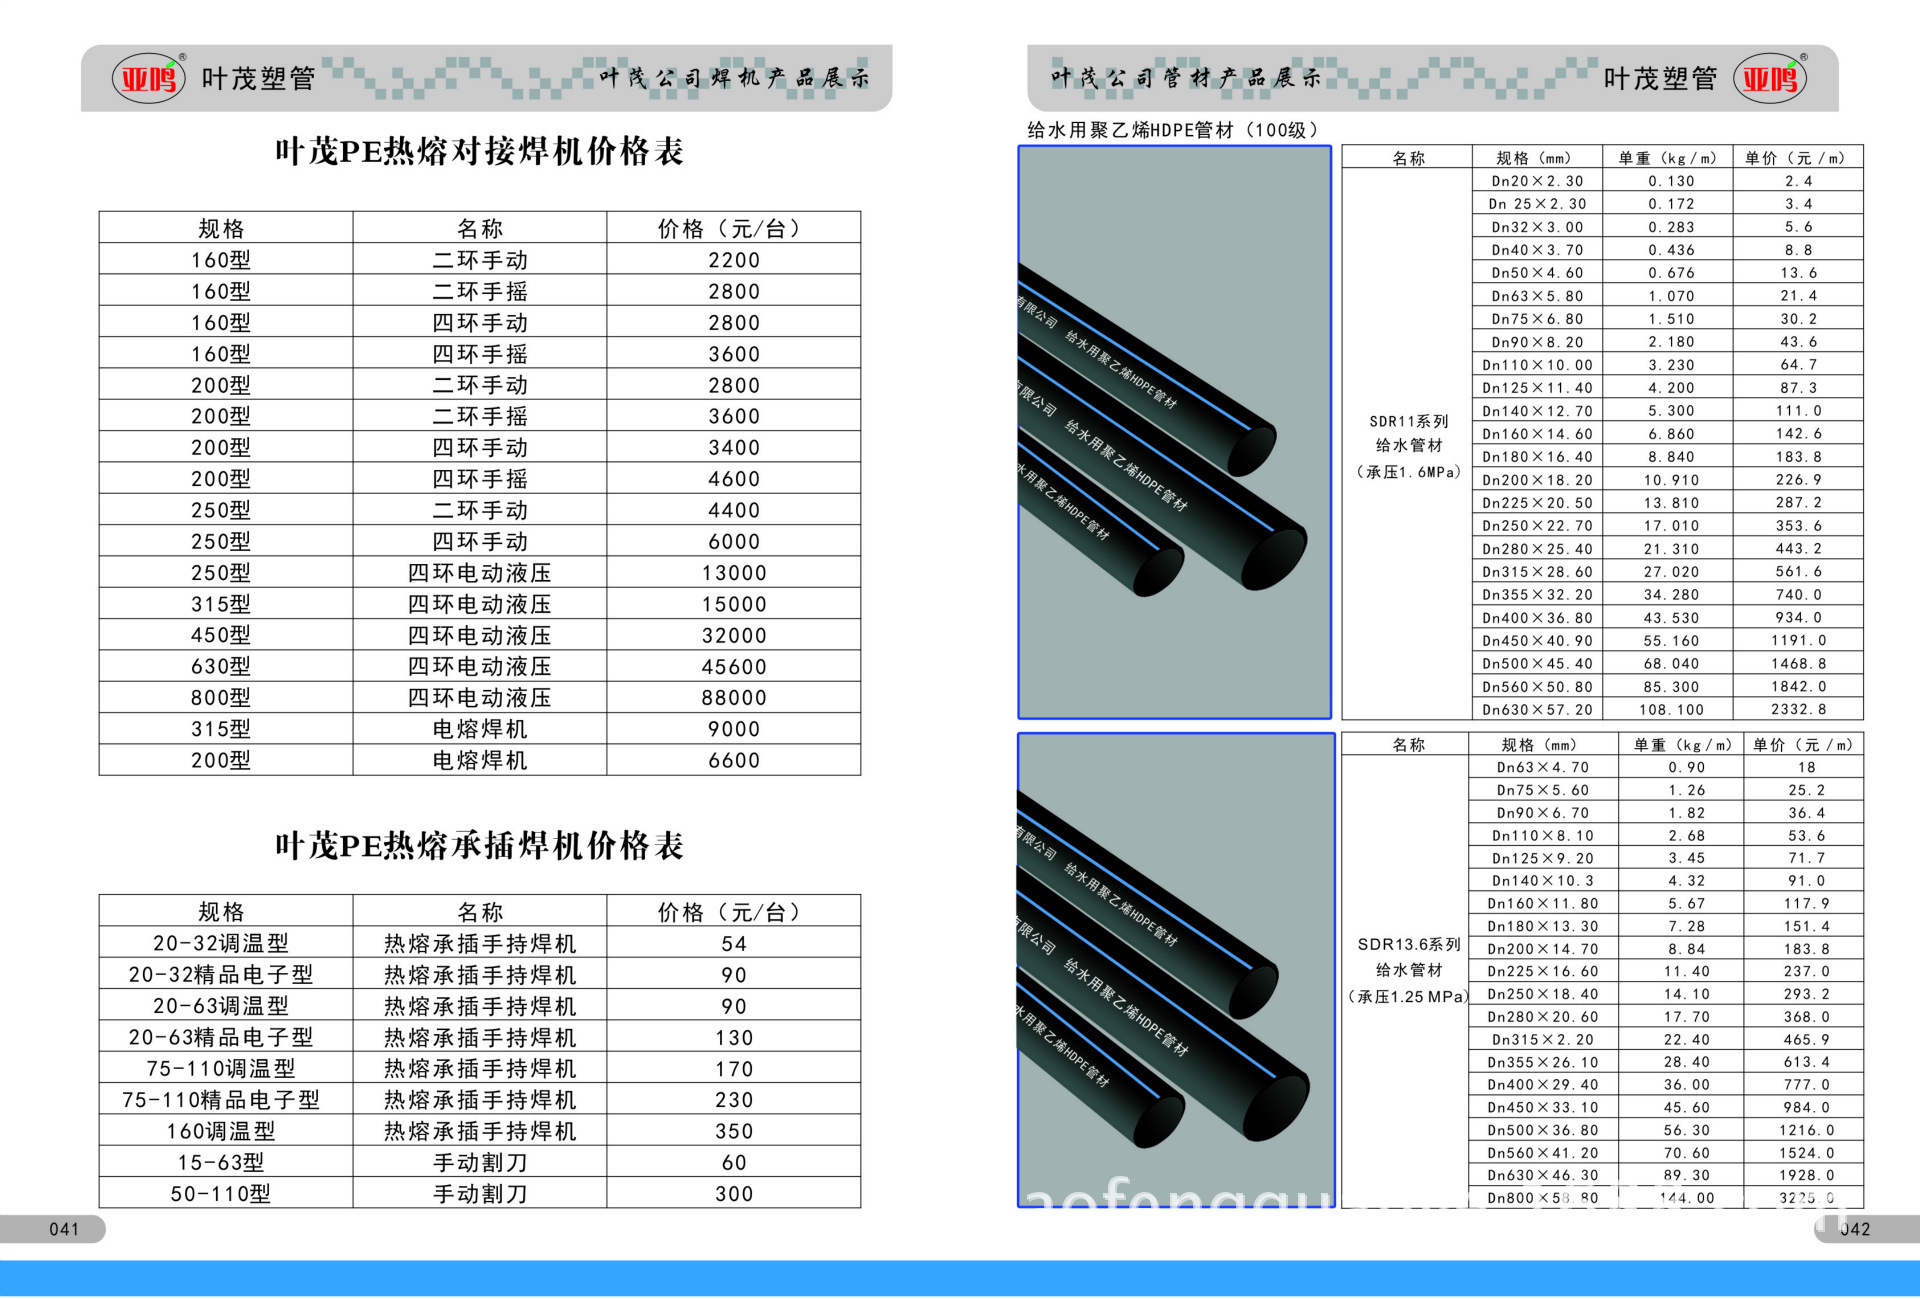Select the price cell 4400

tap(734, 510)
